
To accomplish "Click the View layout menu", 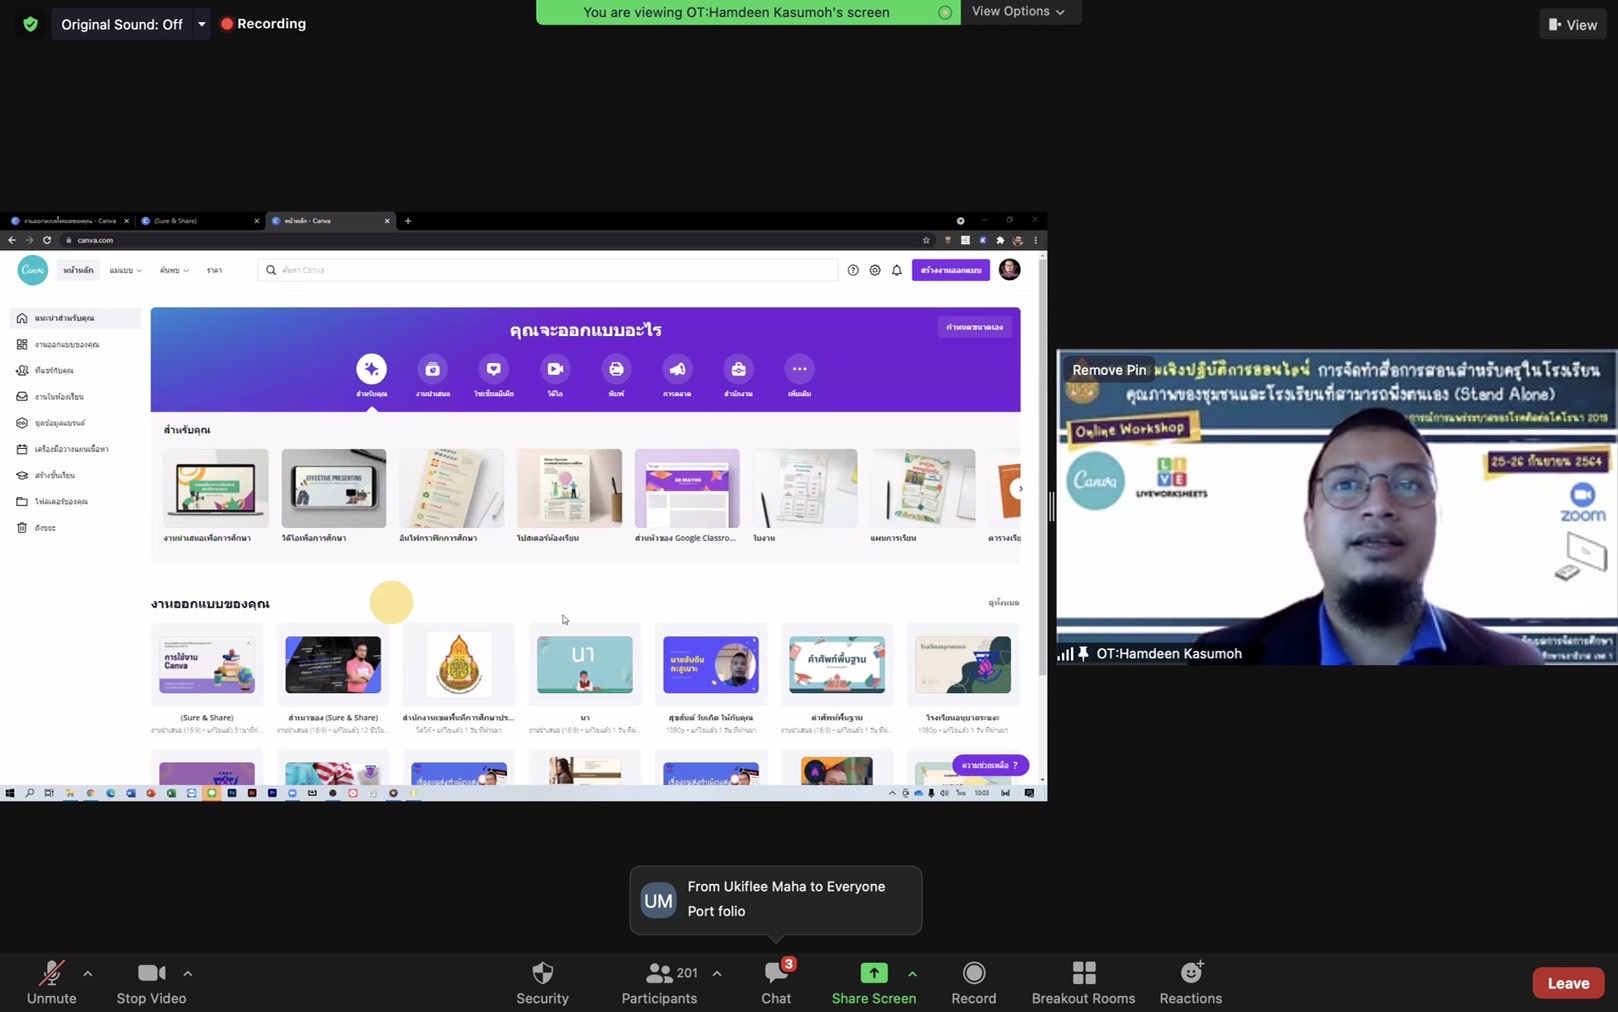I will click(1572, 25).
